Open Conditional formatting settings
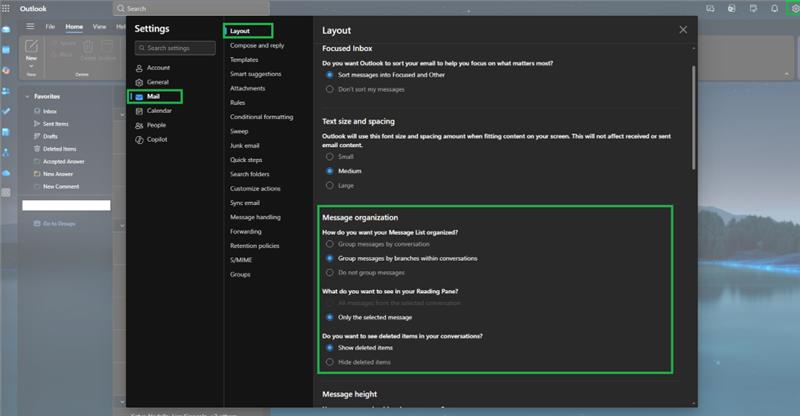 point(261,117)
